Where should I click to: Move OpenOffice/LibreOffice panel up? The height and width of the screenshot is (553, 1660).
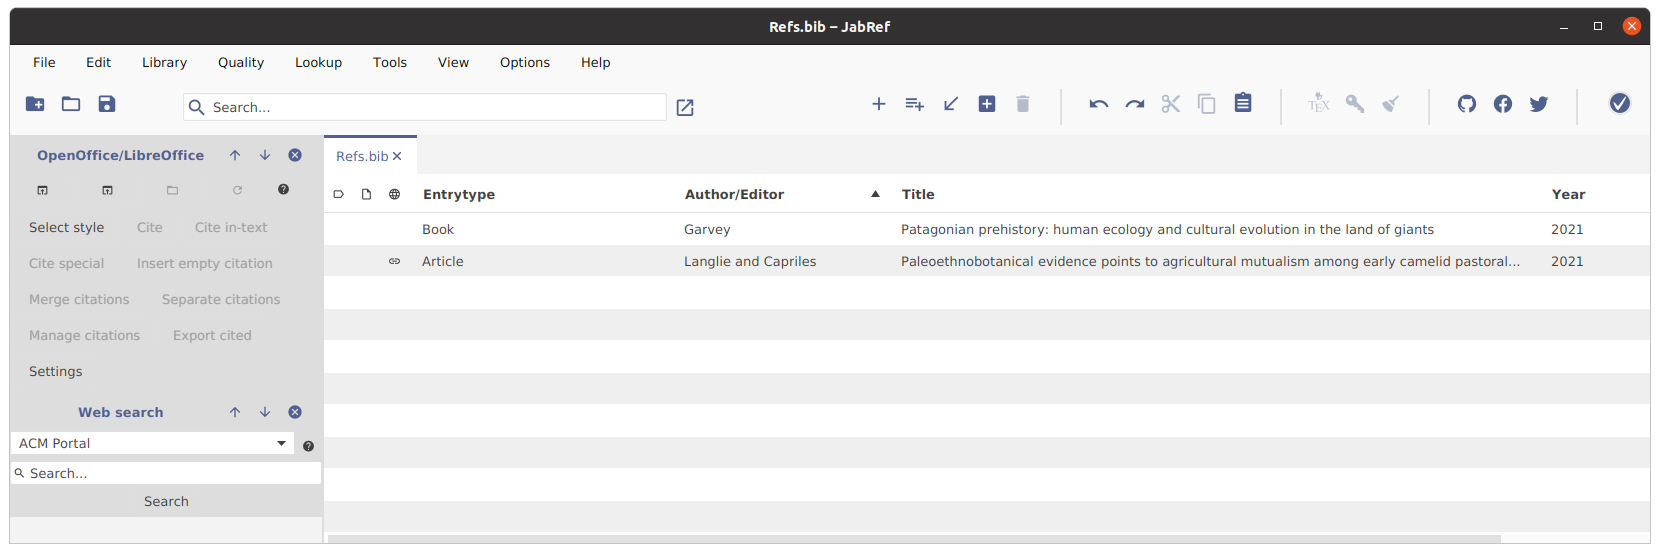click(235, 155)
